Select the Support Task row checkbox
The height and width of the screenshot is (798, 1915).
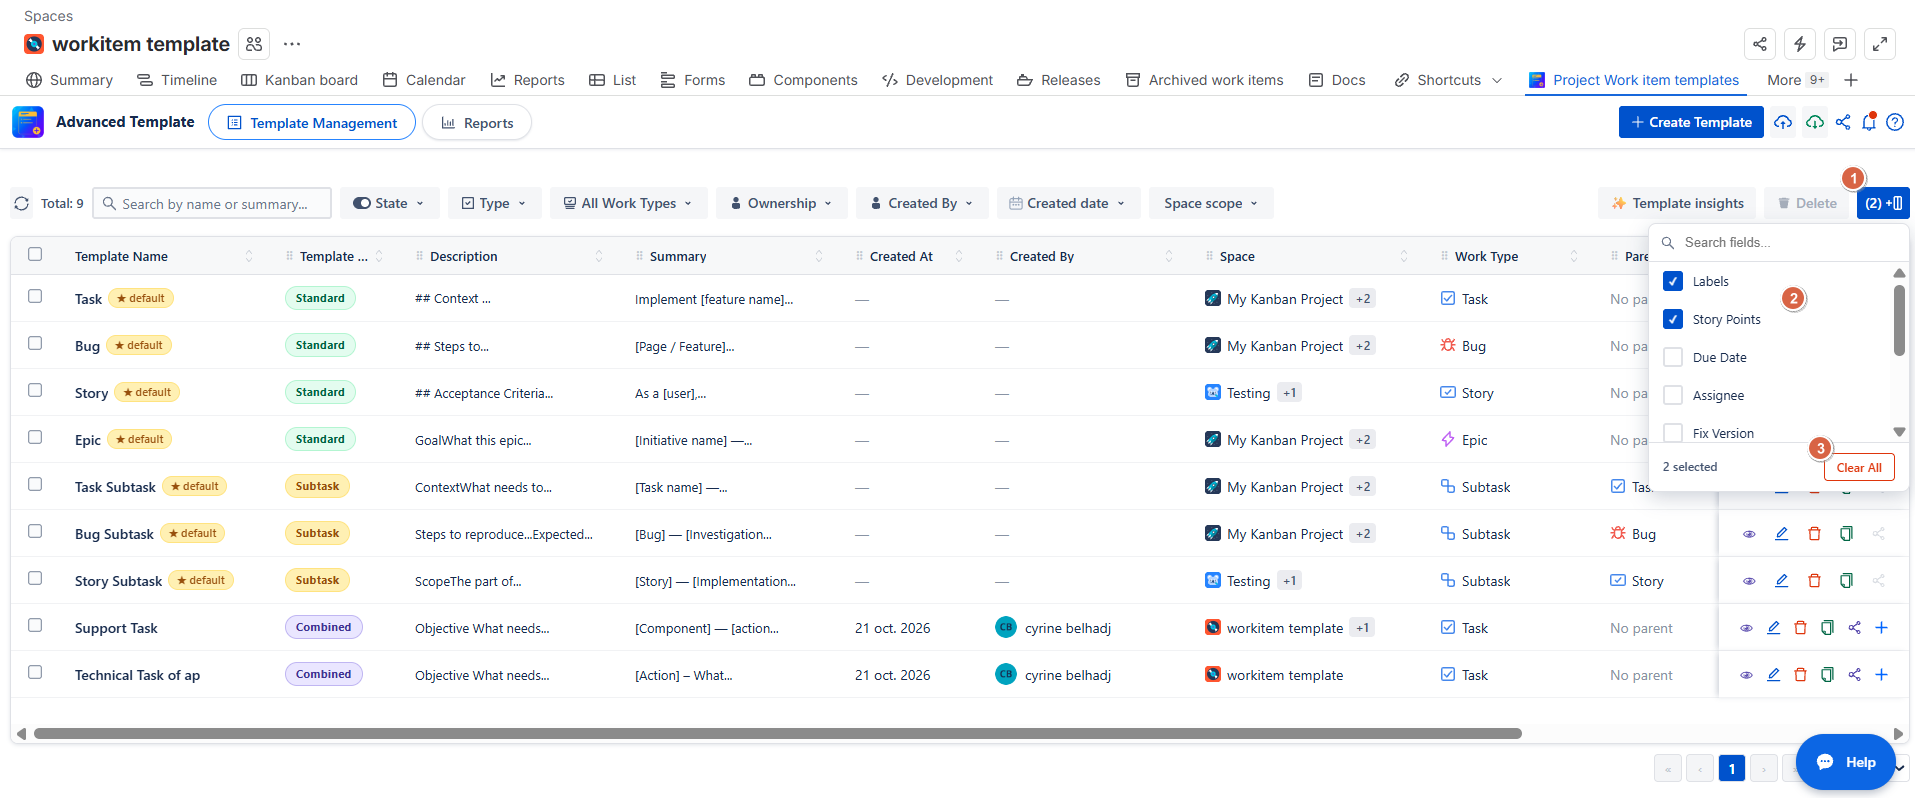pyautogui.click(x=35, y=625)
